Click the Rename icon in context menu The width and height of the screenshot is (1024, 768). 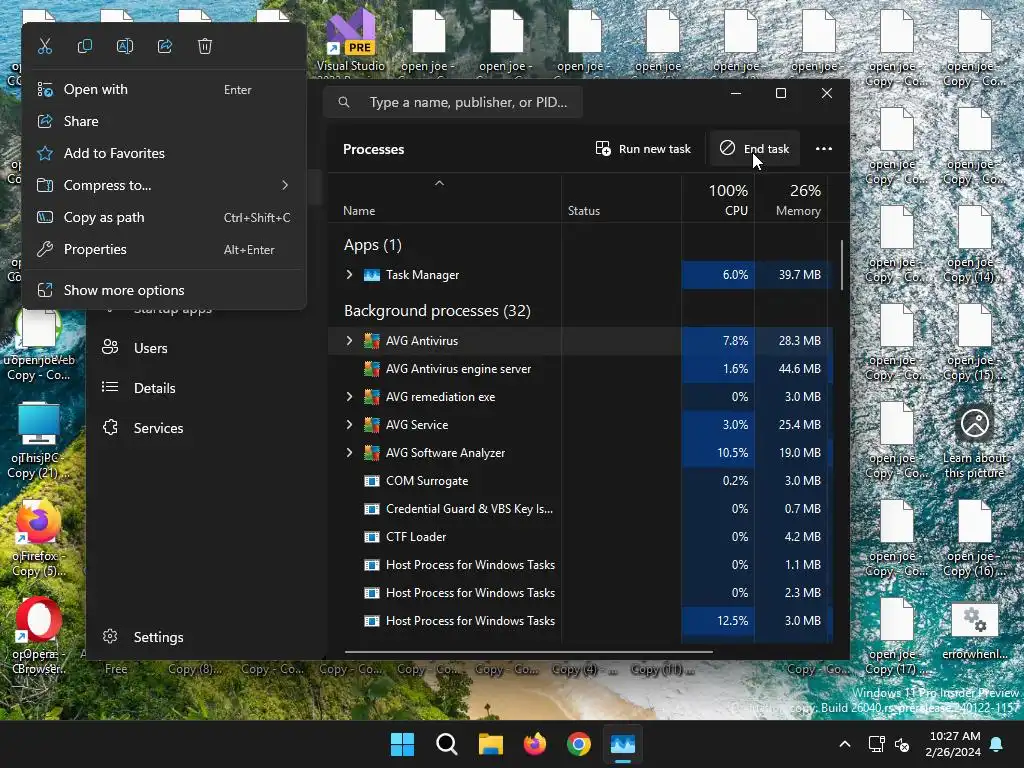click(x=125, y=46)
